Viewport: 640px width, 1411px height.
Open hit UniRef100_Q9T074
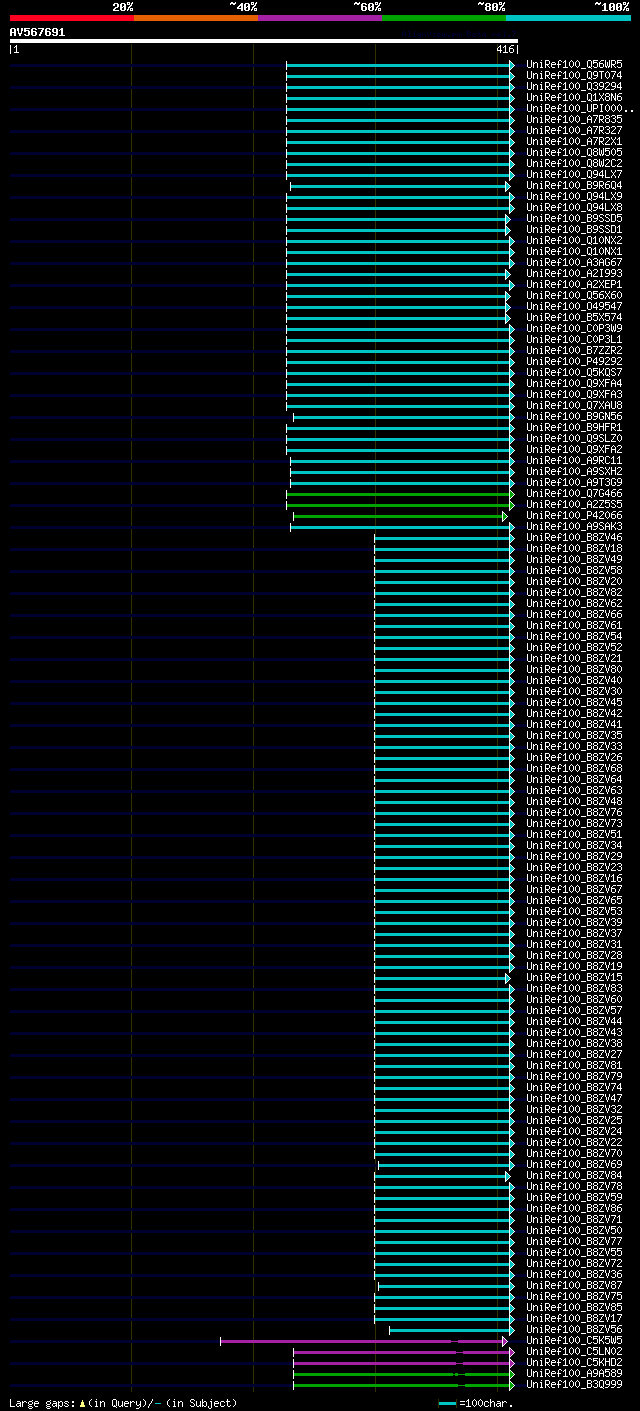[574, 75]
